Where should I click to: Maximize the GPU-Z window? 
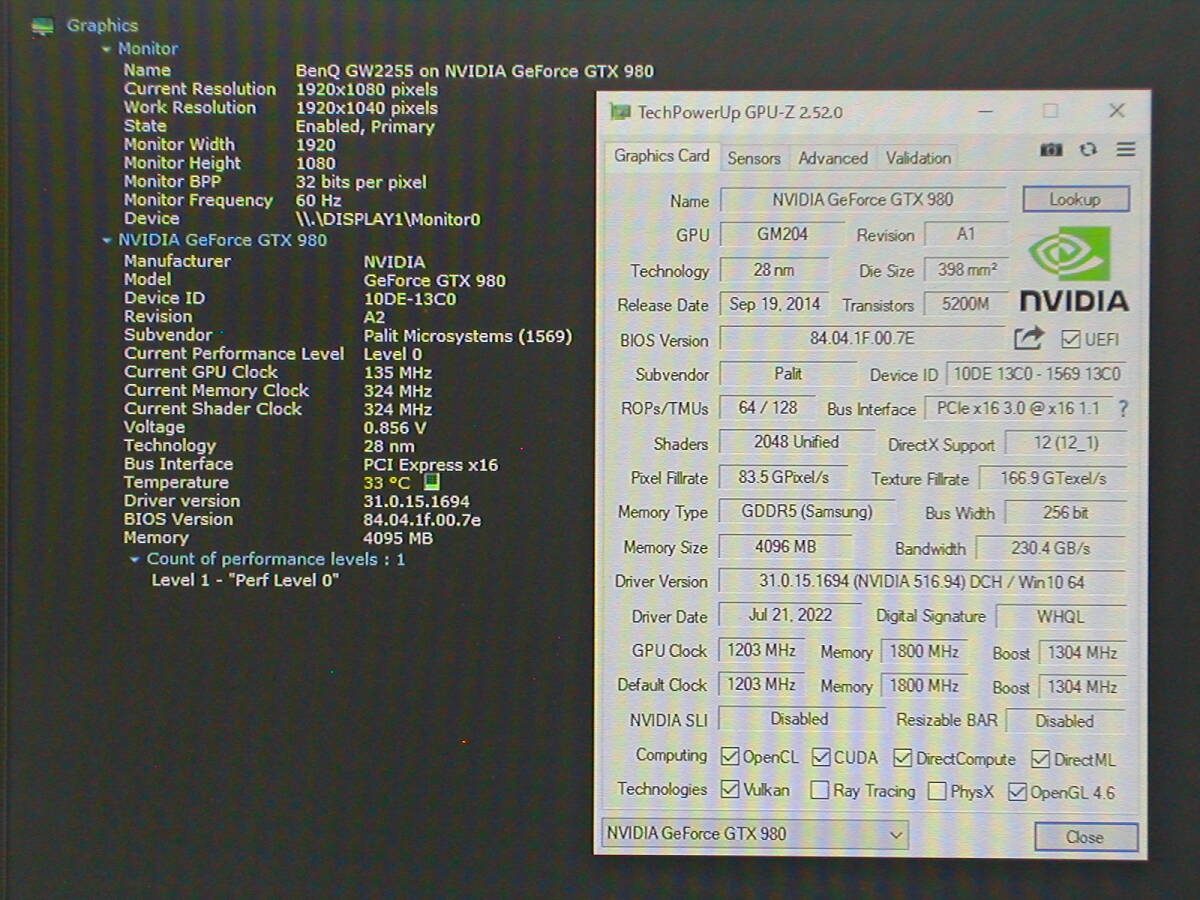tap(1050, 111)
